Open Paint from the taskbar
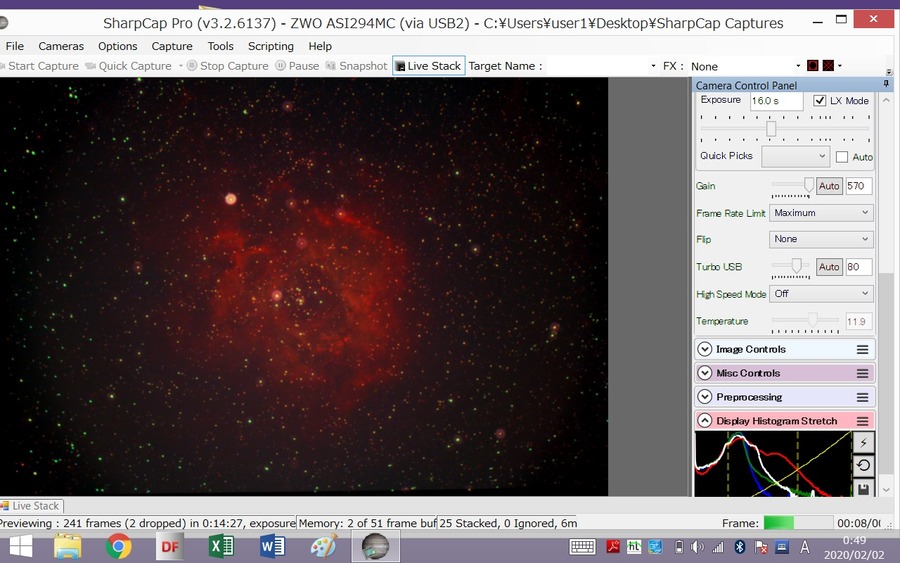This screenshot has width=900, height=563. click(324, 546)
